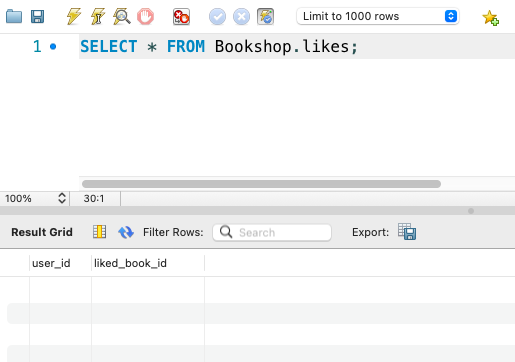Toggle wrap cell content icon in result grid
Image resolution: width=515 pixels, height=362 pixels.
click(x=99, y=232)
